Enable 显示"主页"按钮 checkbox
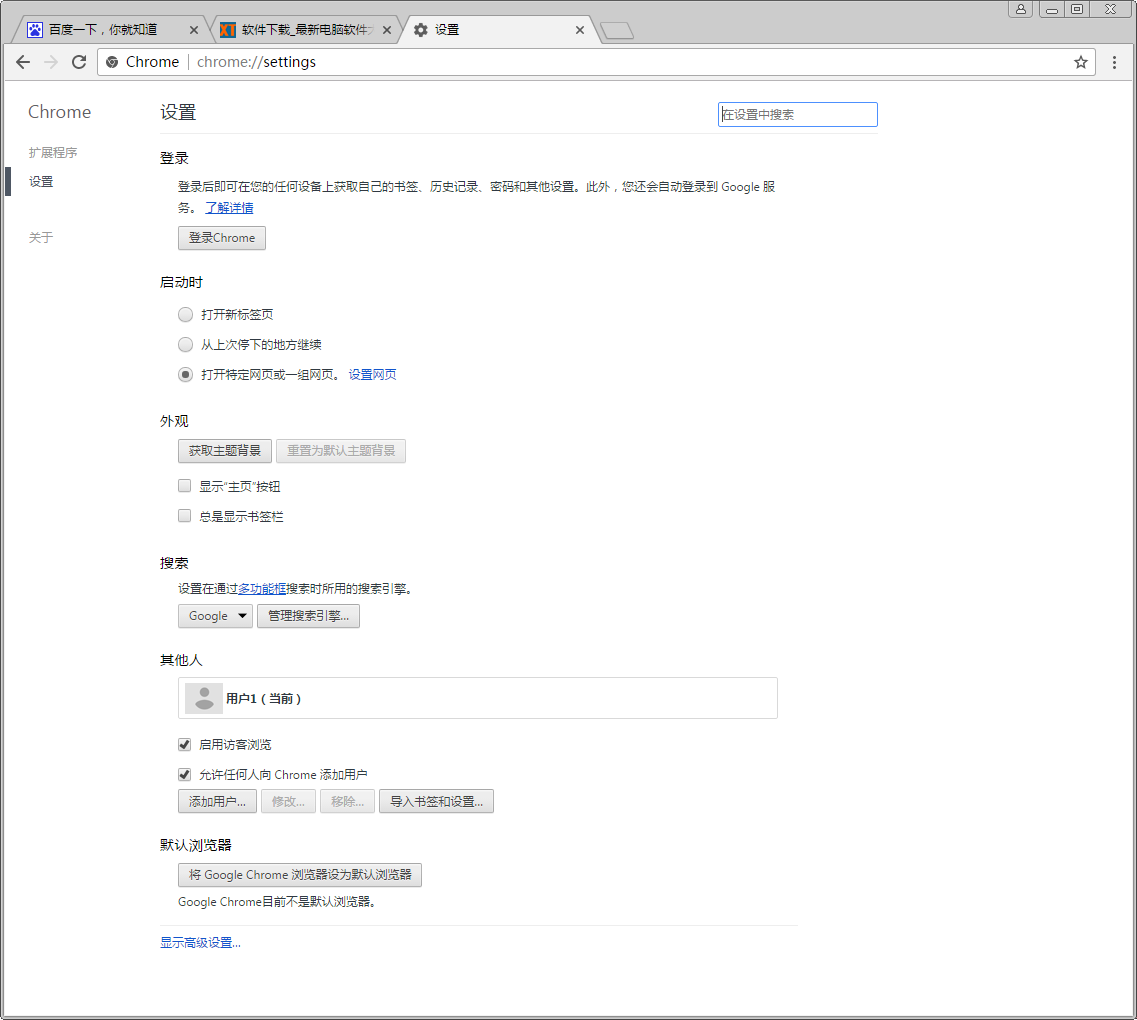 coord(185,486)
